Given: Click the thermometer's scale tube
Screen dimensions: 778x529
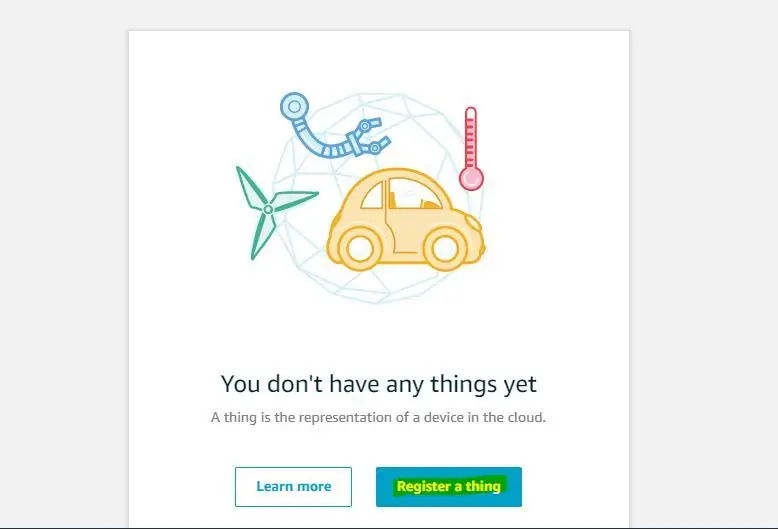Looking at the screenshot, I should click(x=471, y=137).
